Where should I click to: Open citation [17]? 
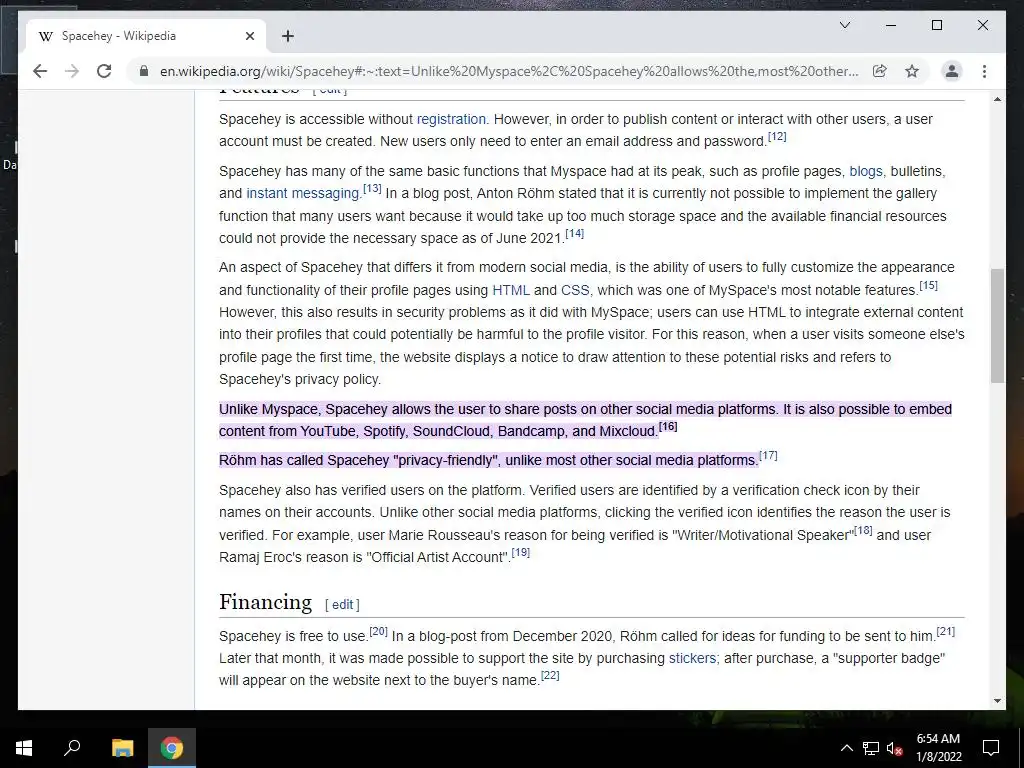coord(768,455)
